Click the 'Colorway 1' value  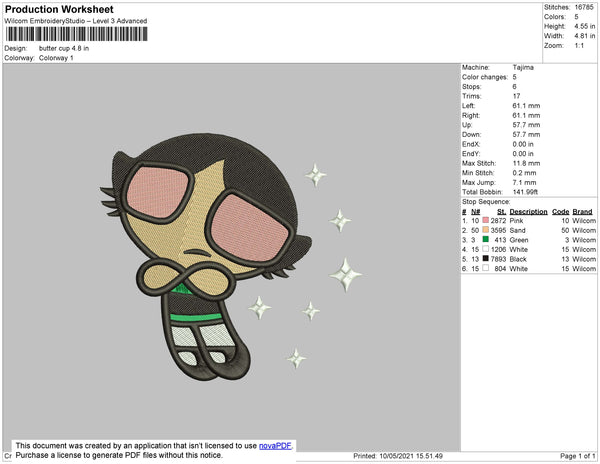tap(56, 58)
